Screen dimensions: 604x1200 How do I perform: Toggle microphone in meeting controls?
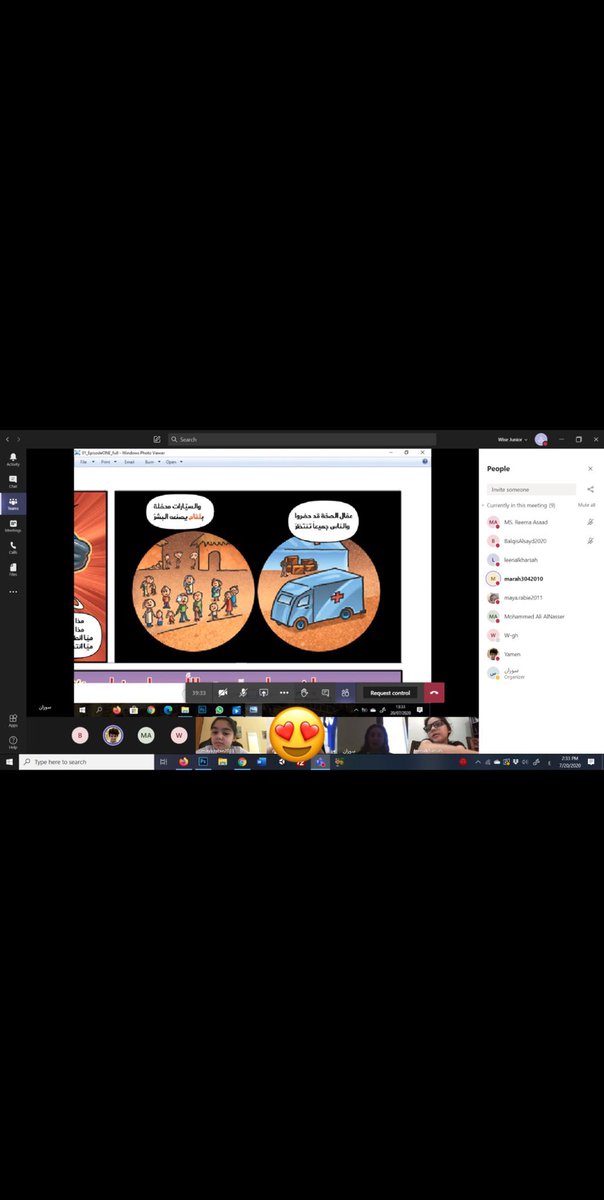coord(243,692)
